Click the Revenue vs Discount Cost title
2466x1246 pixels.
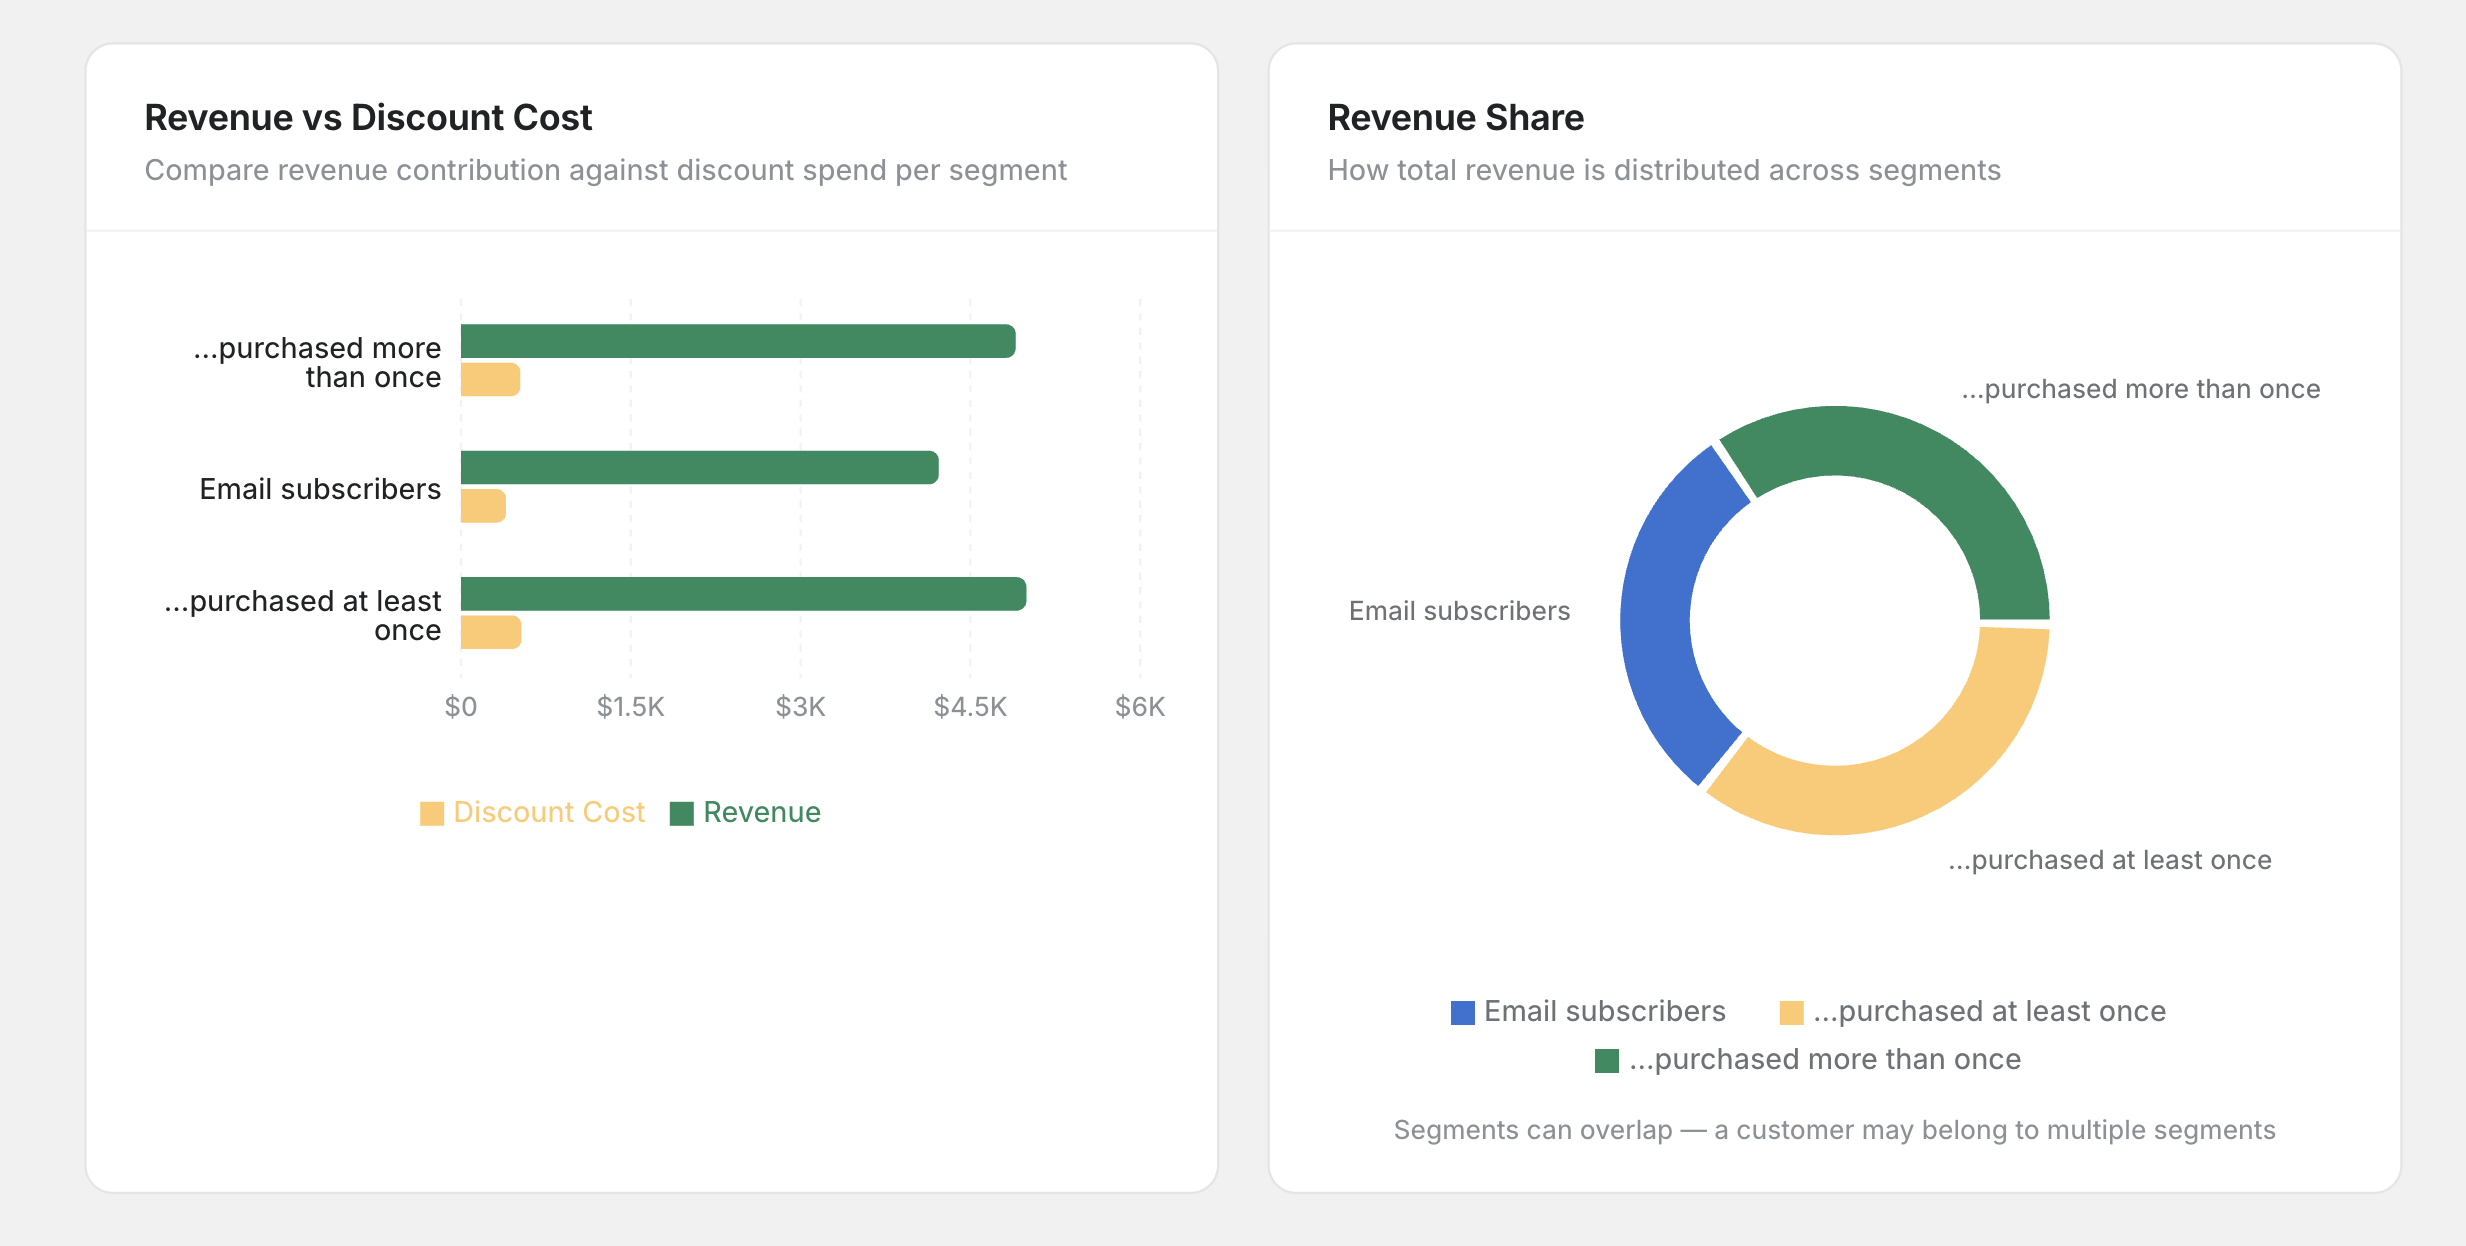pyautogui.click(x=367, y=117)
